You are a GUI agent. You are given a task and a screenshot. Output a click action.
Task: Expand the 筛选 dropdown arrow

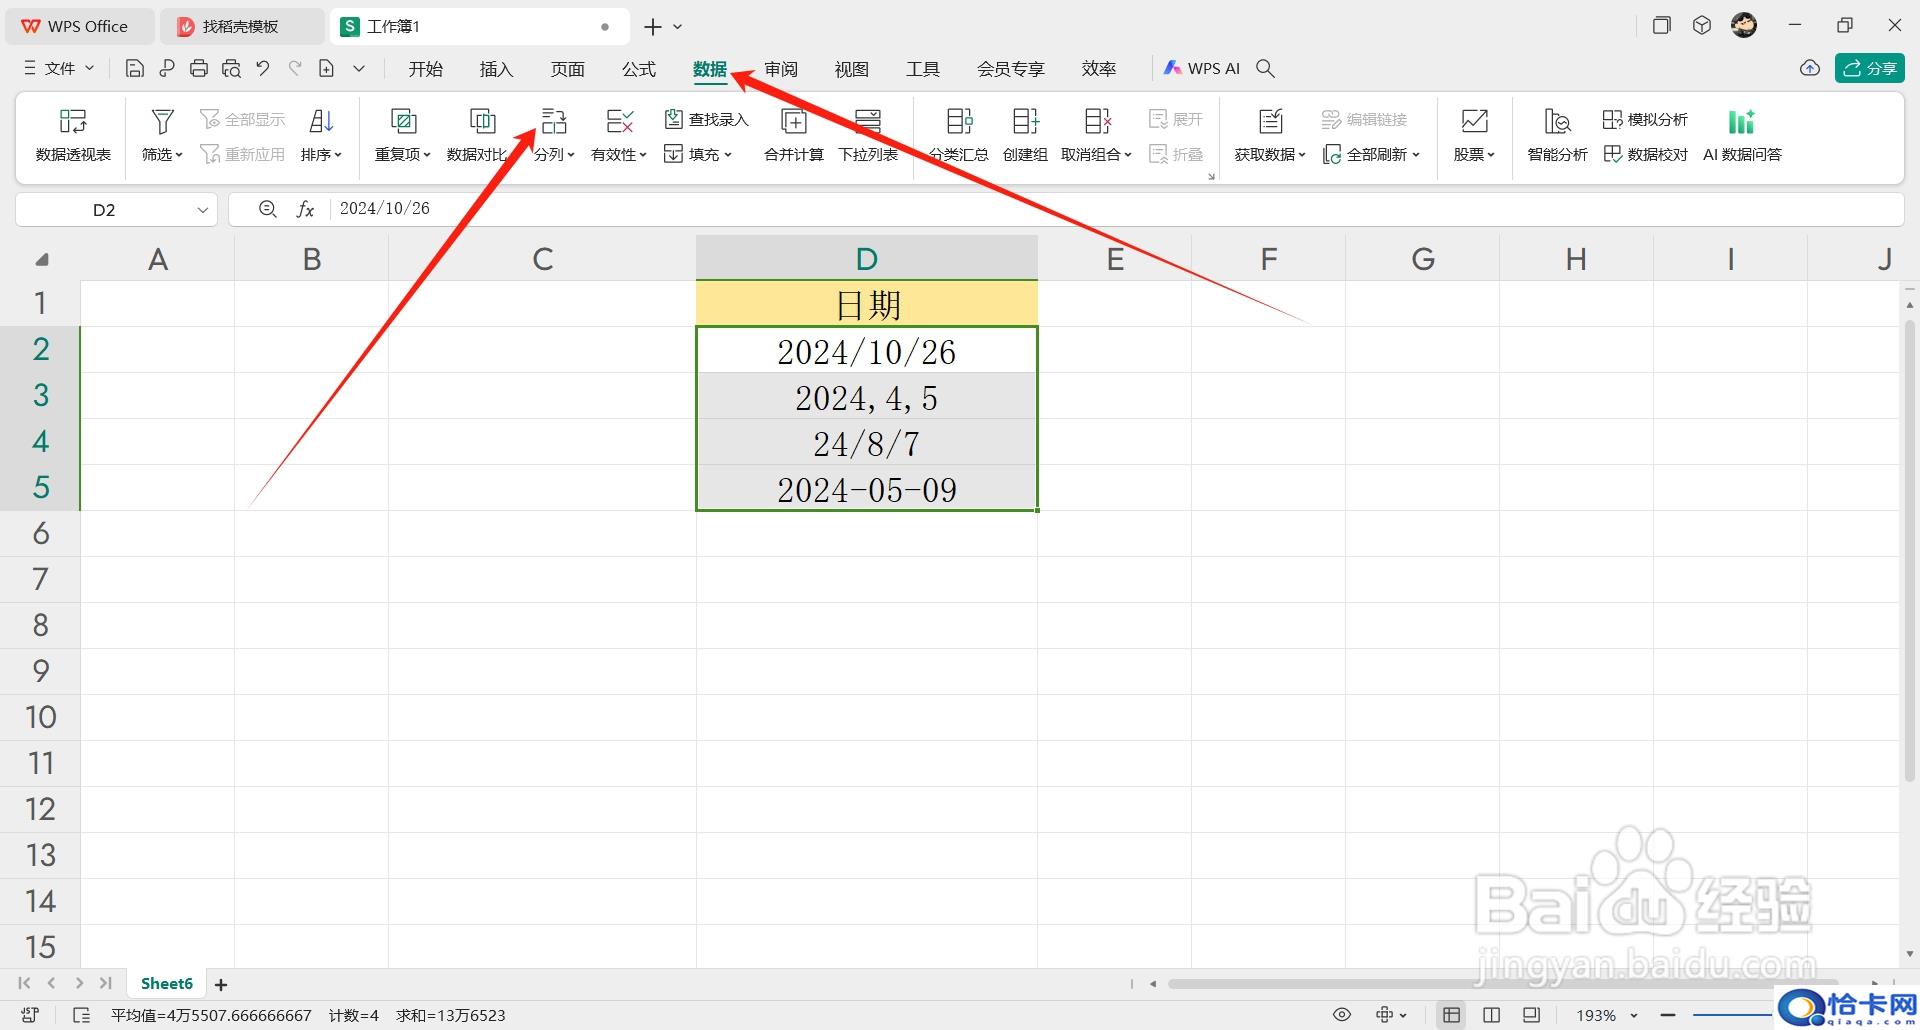click(179, 155)
